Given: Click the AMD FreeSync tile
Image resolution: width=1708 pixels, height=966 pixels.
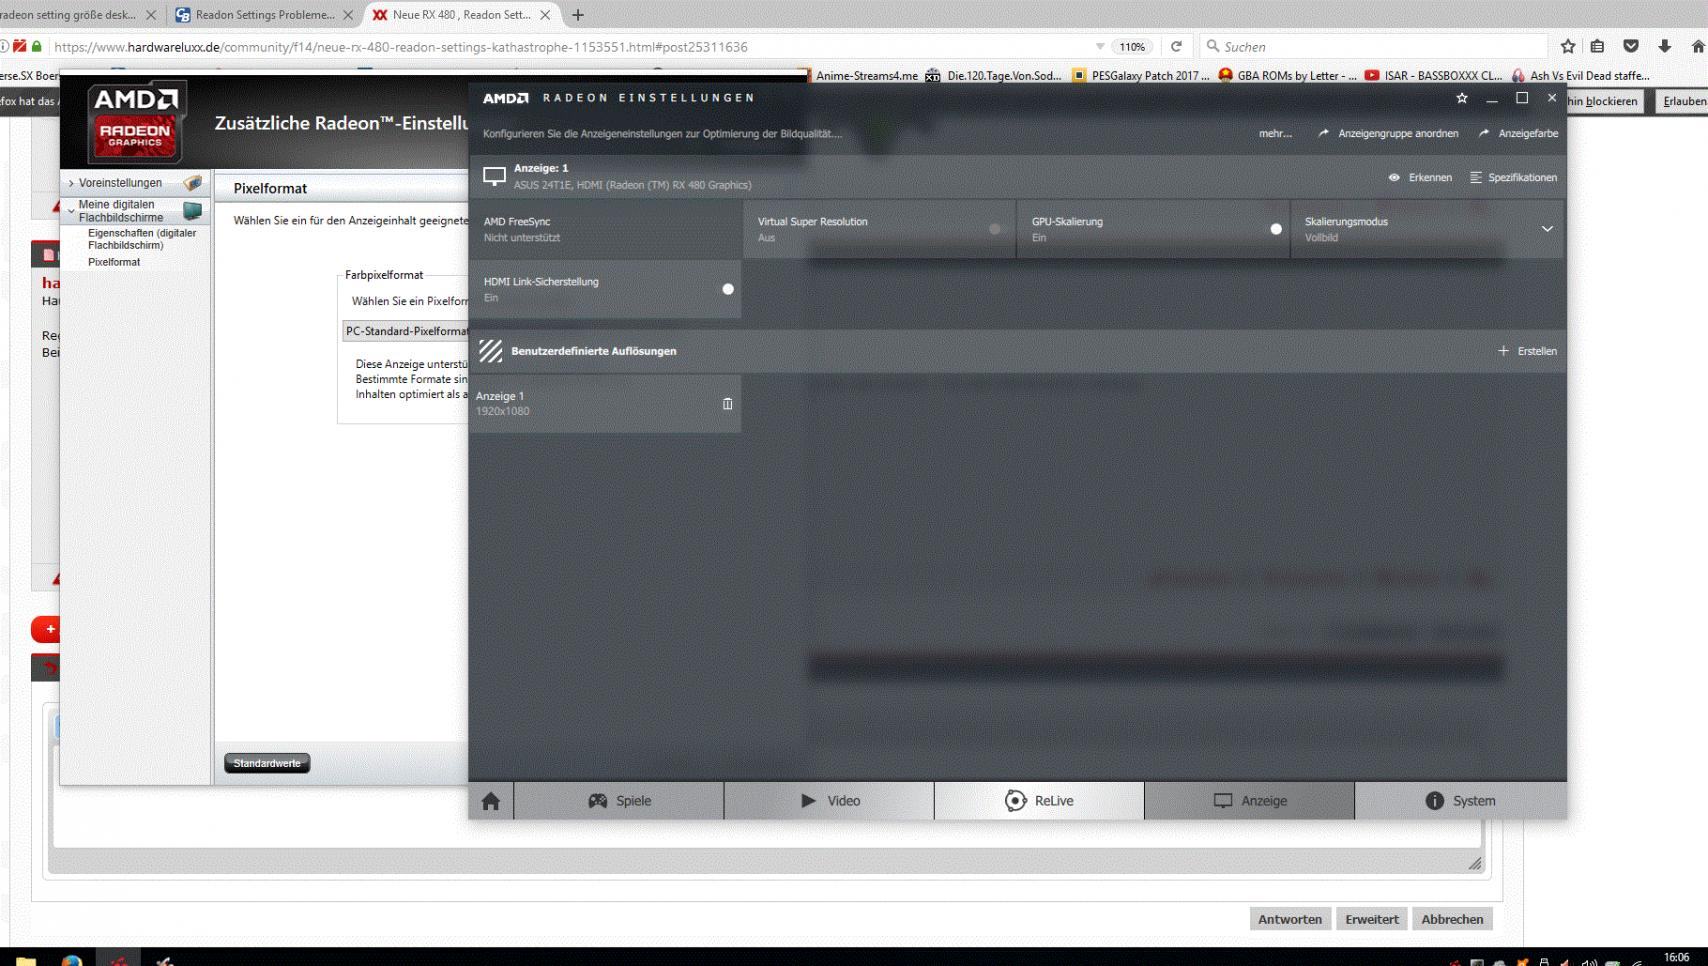Looking at the screenshot, I should coord(605,229).
